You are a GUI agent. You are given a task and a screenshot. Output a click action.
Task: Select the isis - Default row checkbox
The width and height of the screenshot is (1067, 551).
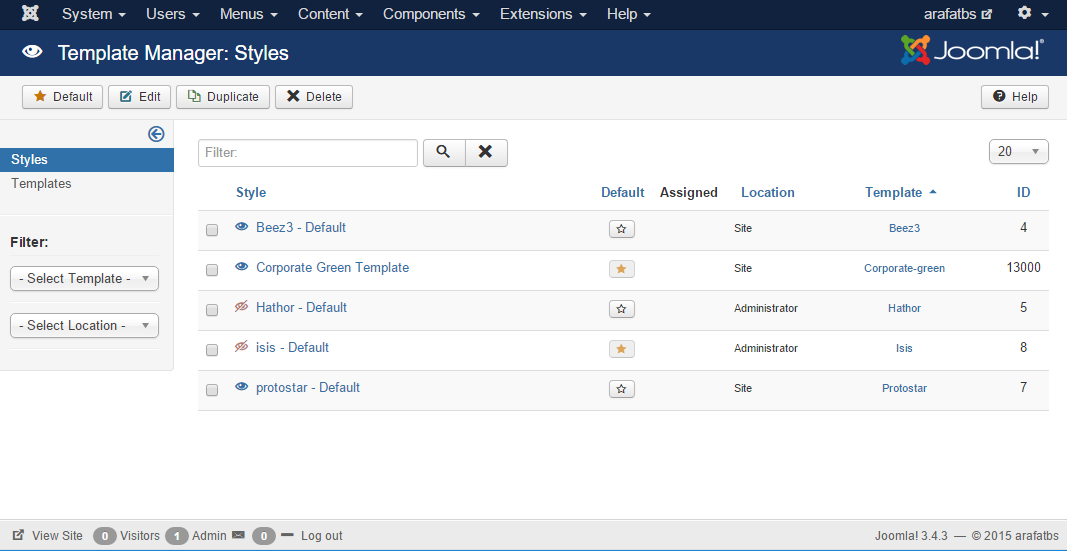click(212, 350)
